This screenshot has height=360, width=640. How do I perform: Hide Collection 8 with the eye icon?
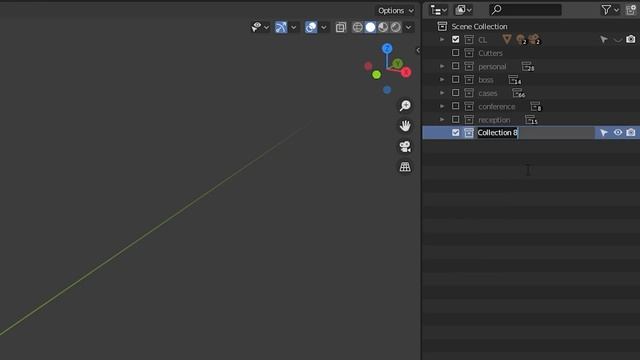618,133
